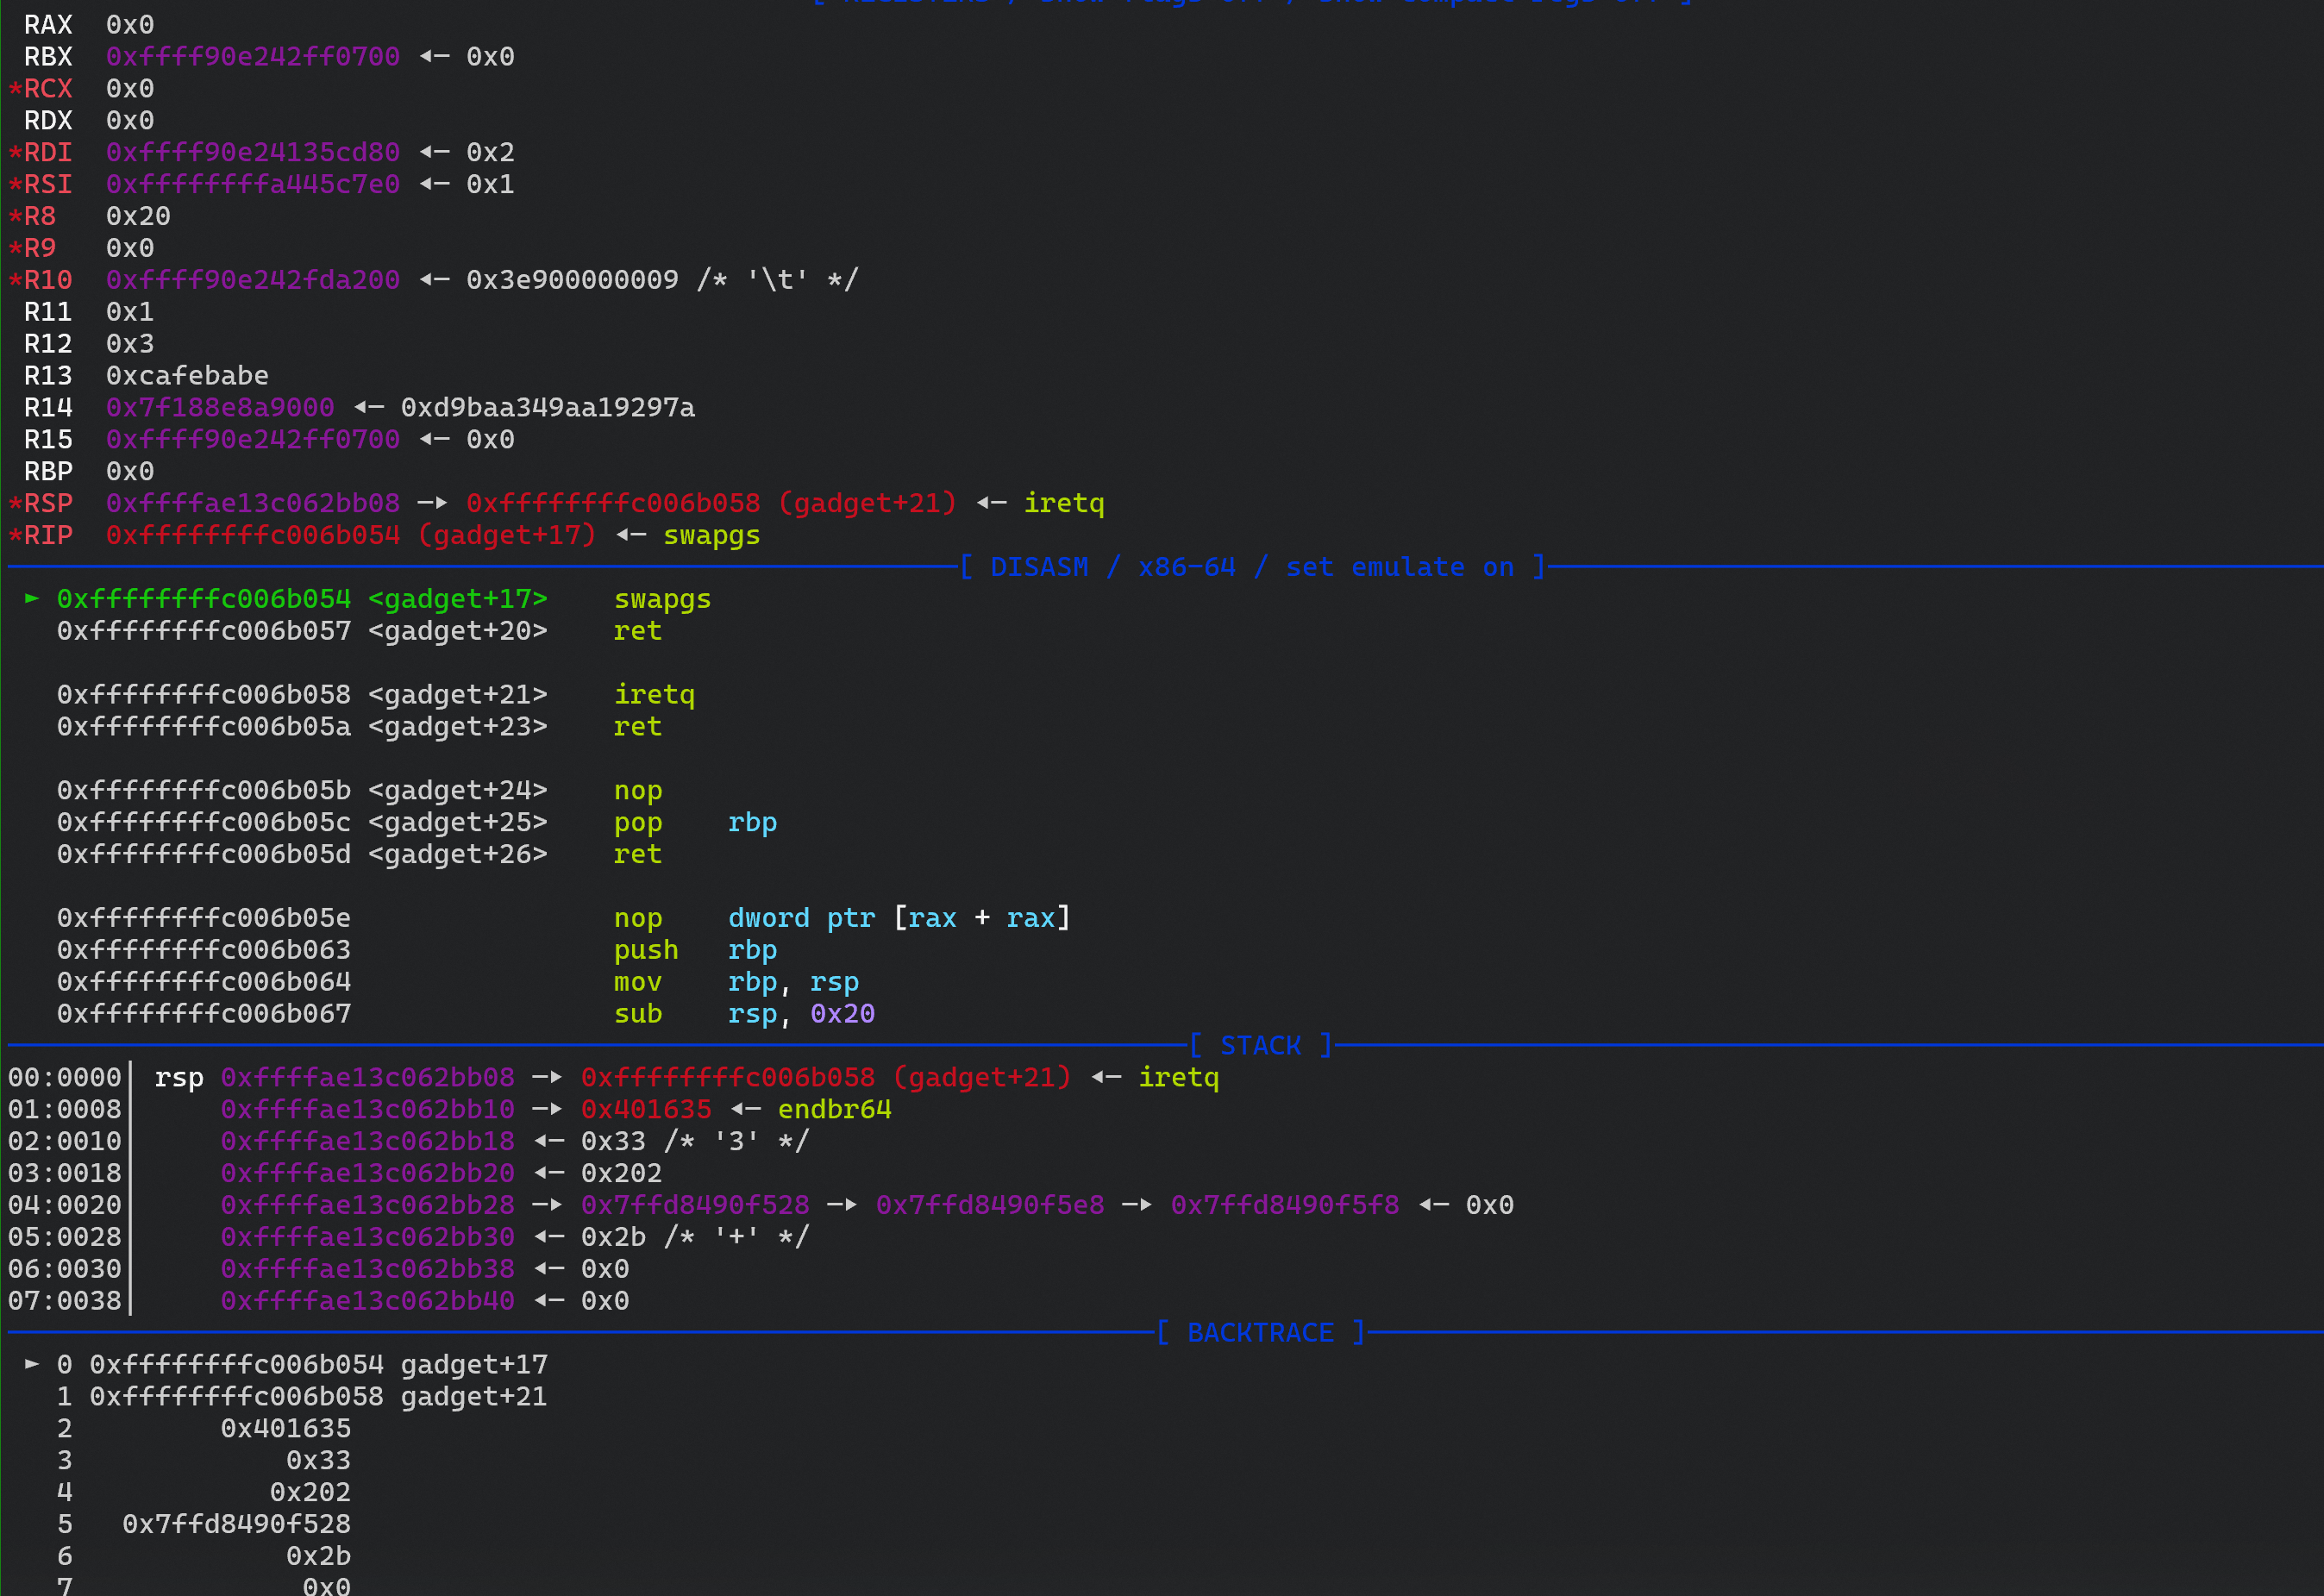Click stack address 0xffffae13c062bb40
The image size is (2324, 1596).
[x=368, y=1302]
